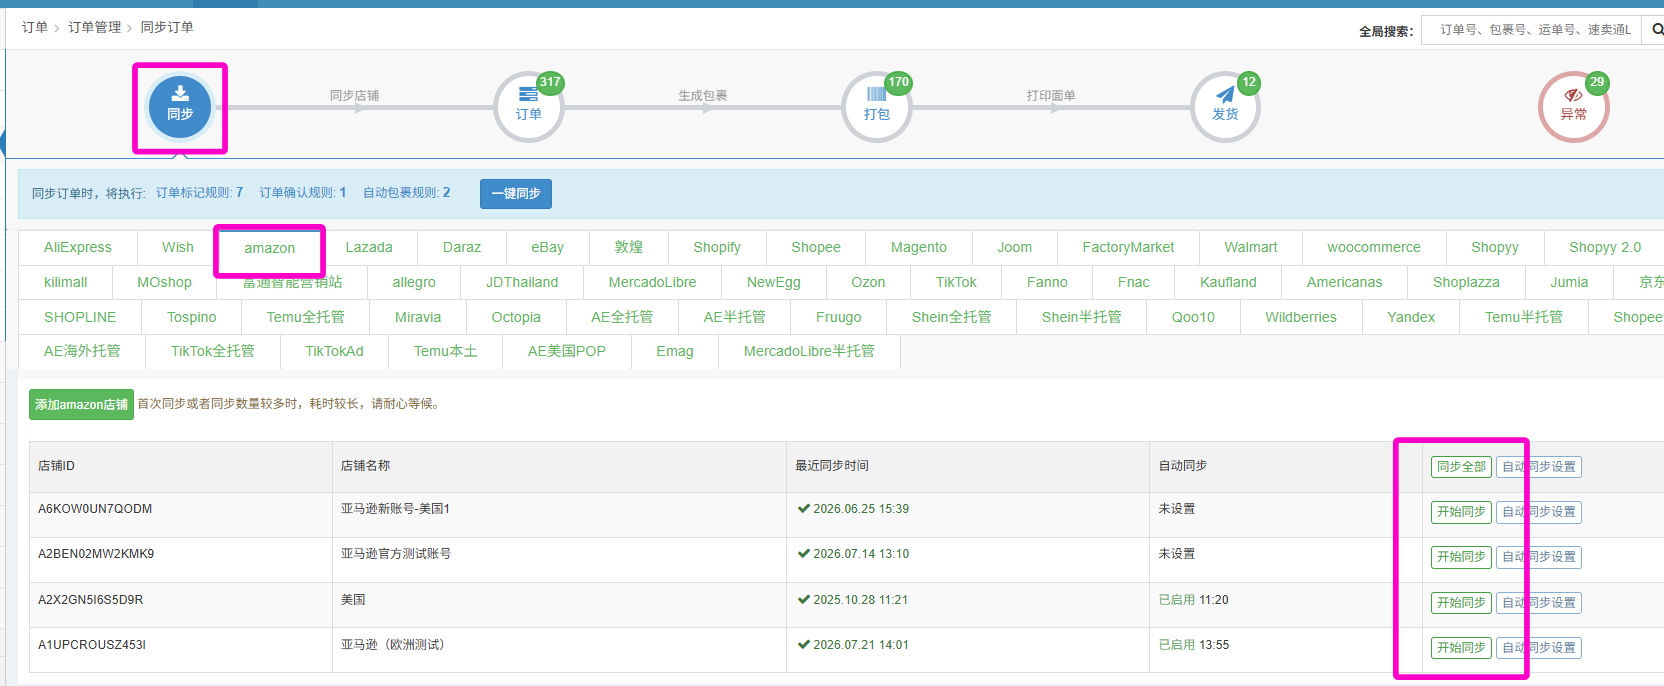Click 已启用 11:20 auto sync status

tap(1193, 600)
